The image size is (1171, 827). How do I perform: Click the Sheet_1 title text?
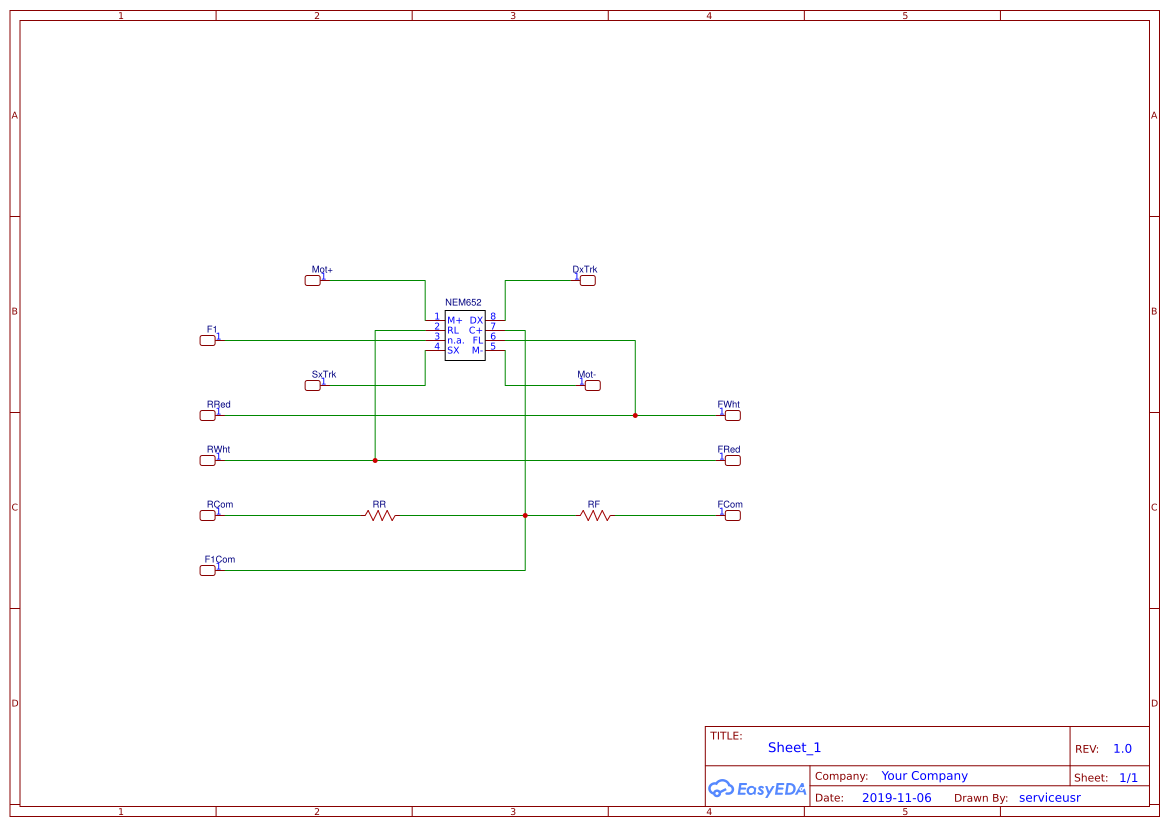coord(794,747)
